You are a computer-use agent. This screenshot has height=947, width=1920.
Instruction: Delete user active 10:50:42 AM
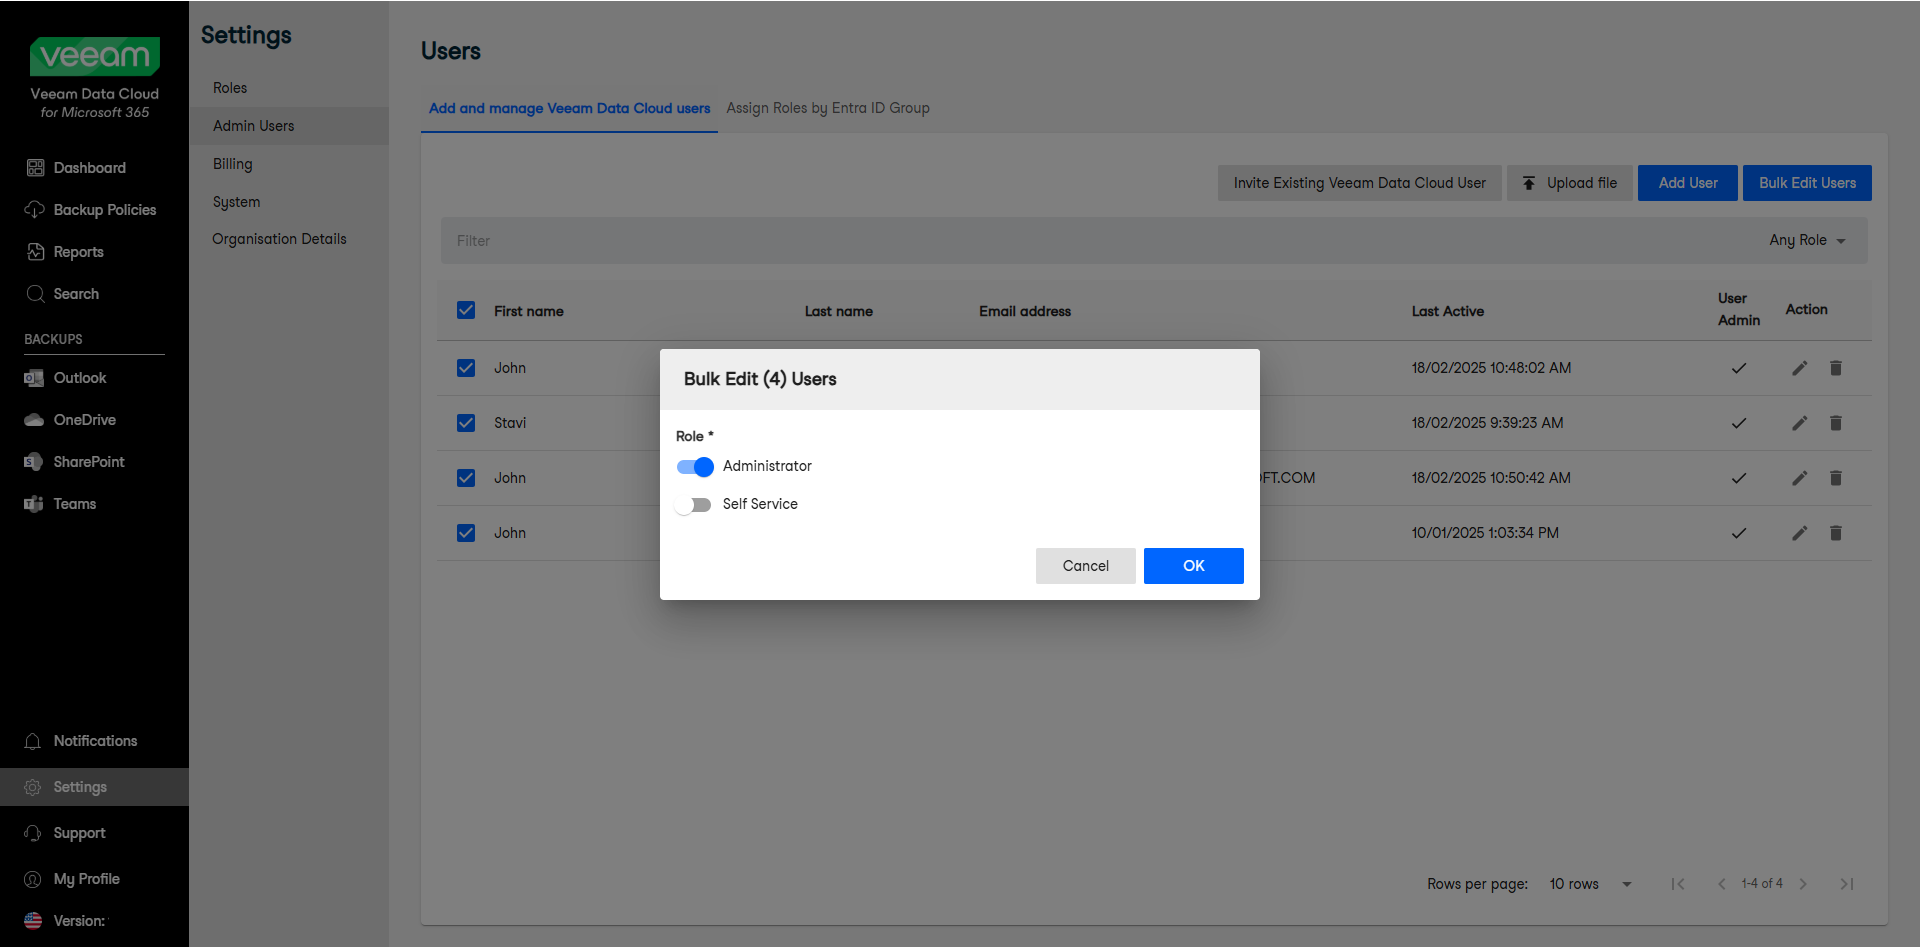click(1836, 478)
